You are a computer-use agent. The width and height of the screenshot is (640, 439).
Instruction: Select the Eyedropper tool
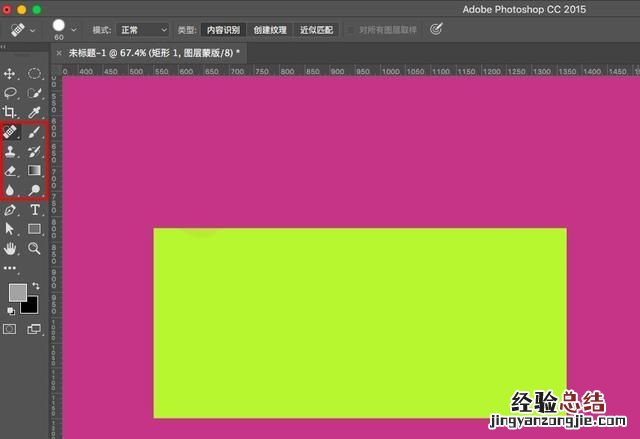[x=34, y=112]
